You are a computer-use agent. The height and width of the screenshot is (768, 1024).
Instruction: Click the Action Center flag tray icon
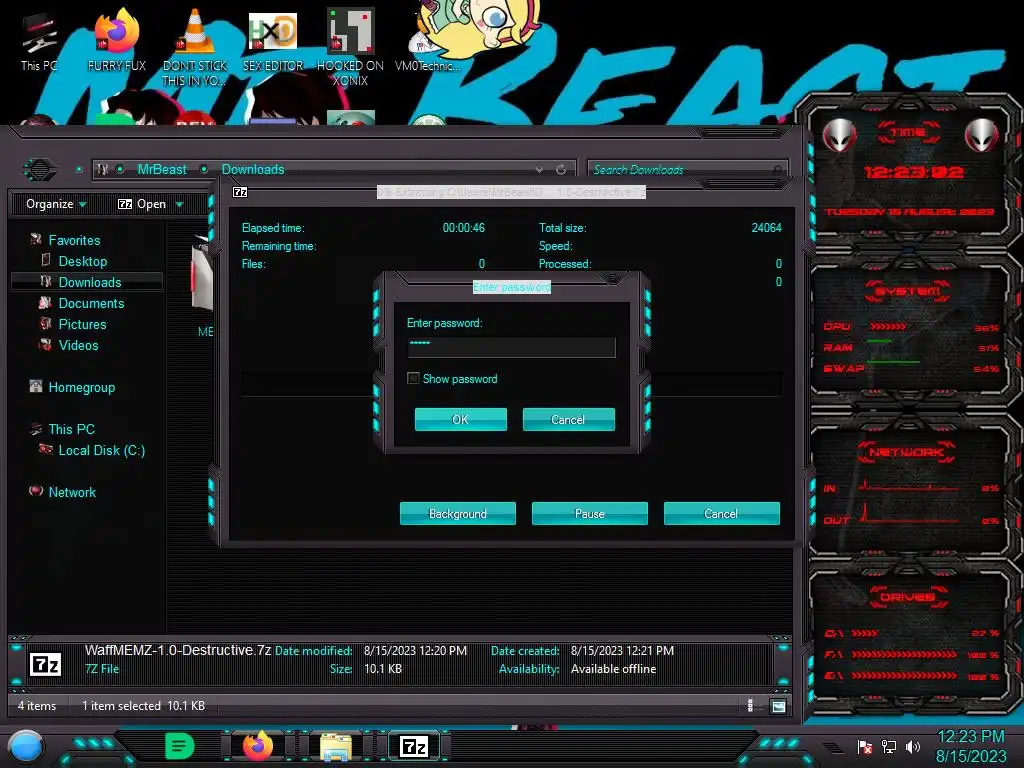point(865,747)
